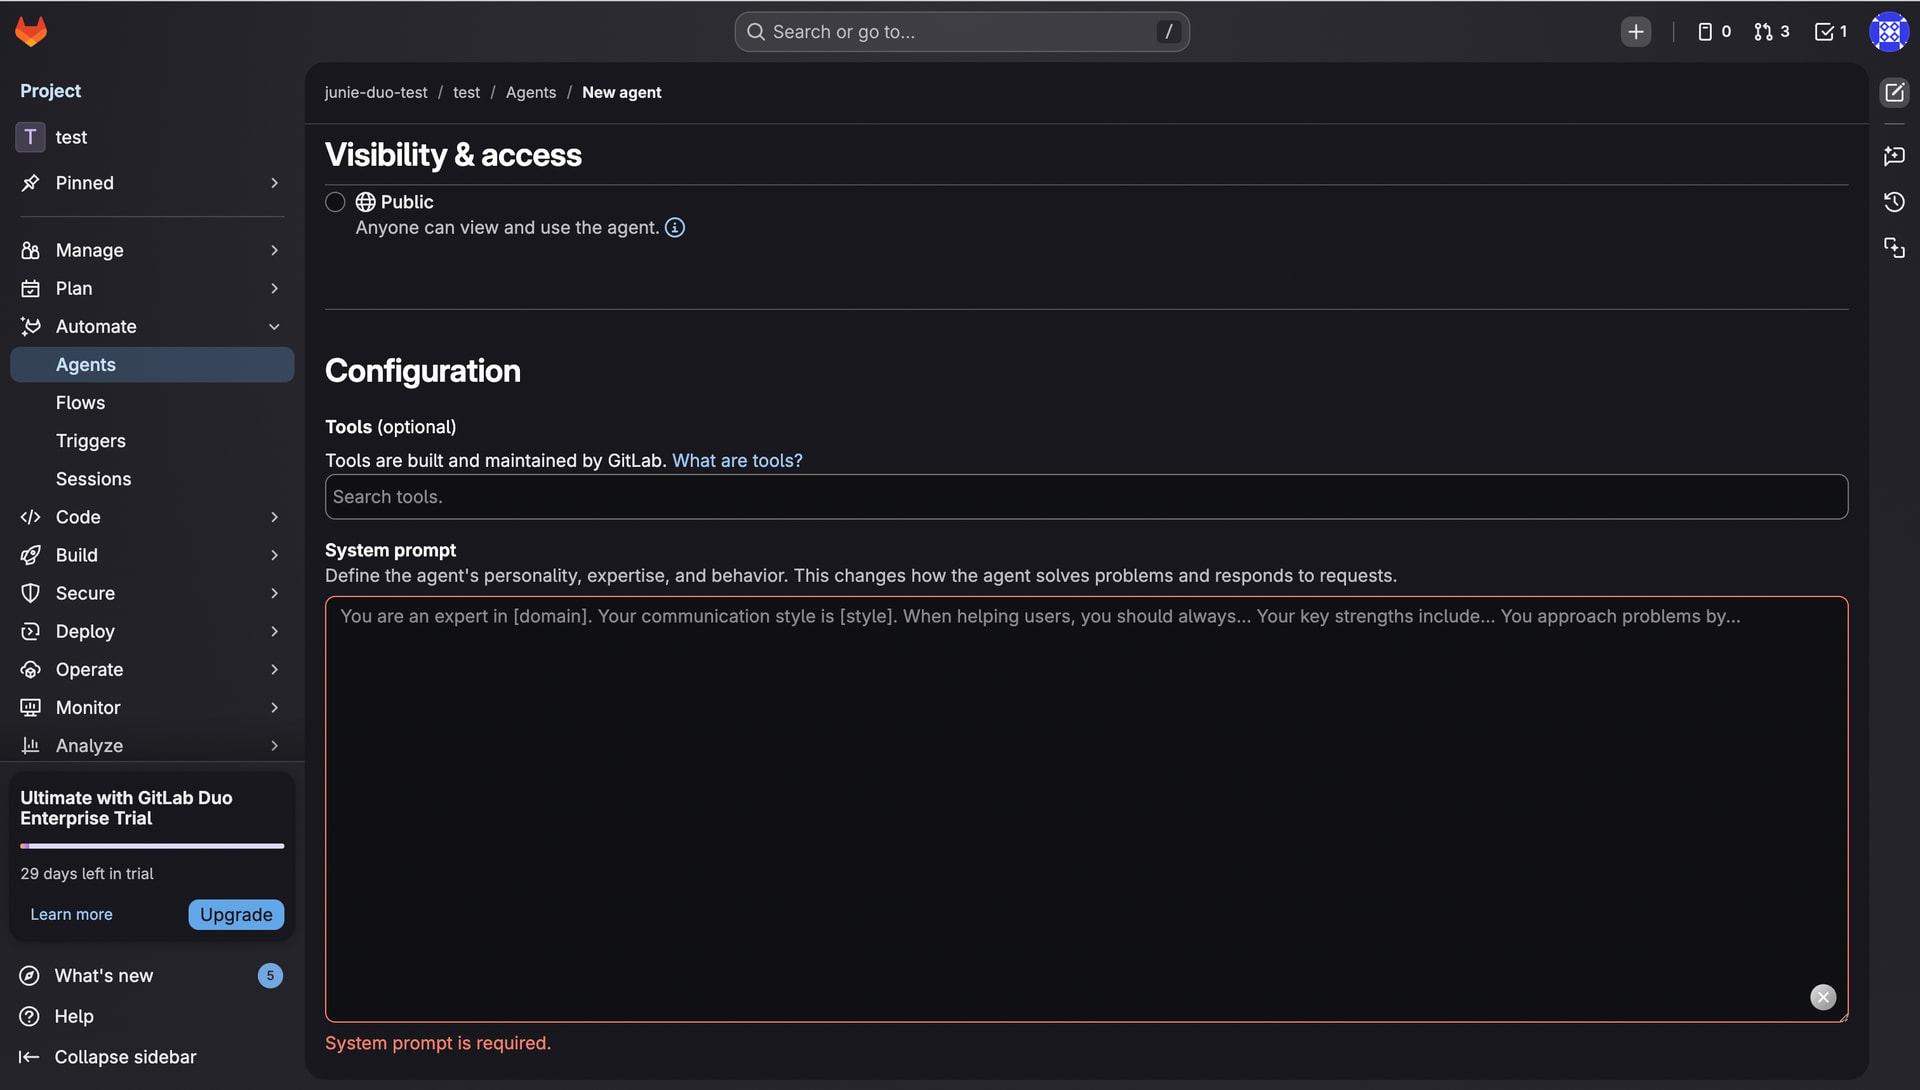Click the pin icon beside Pinned

coord(31,183)
